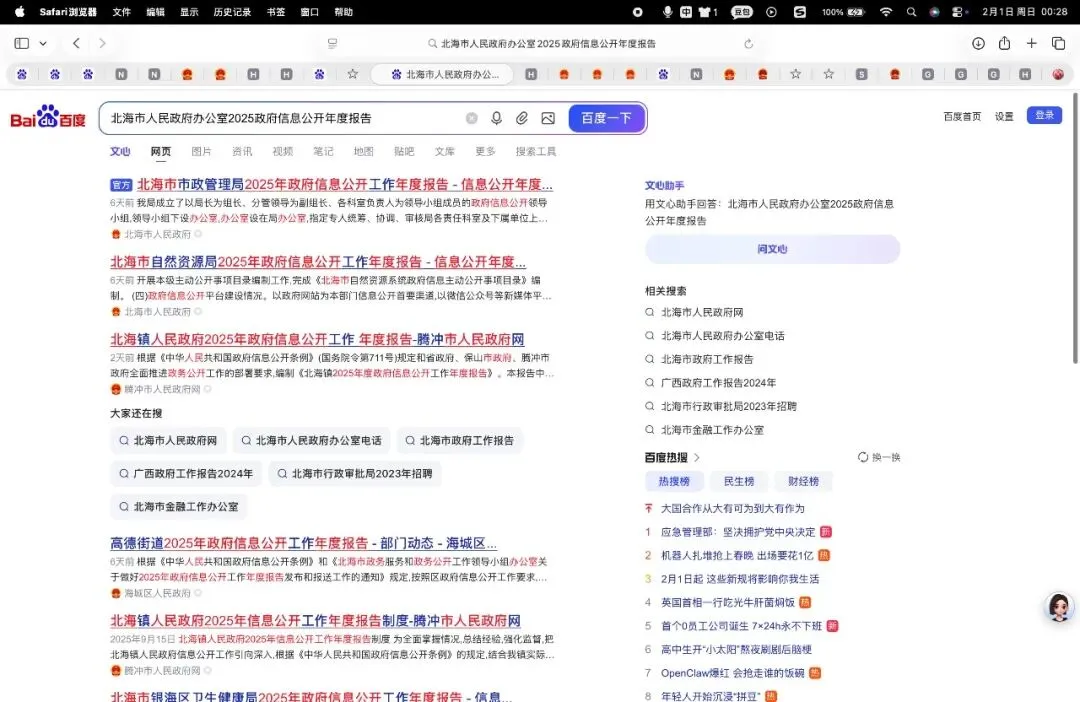Toggle the Safari sidebar
This screenshot has width=1080, height=702.
coord(21,43)
